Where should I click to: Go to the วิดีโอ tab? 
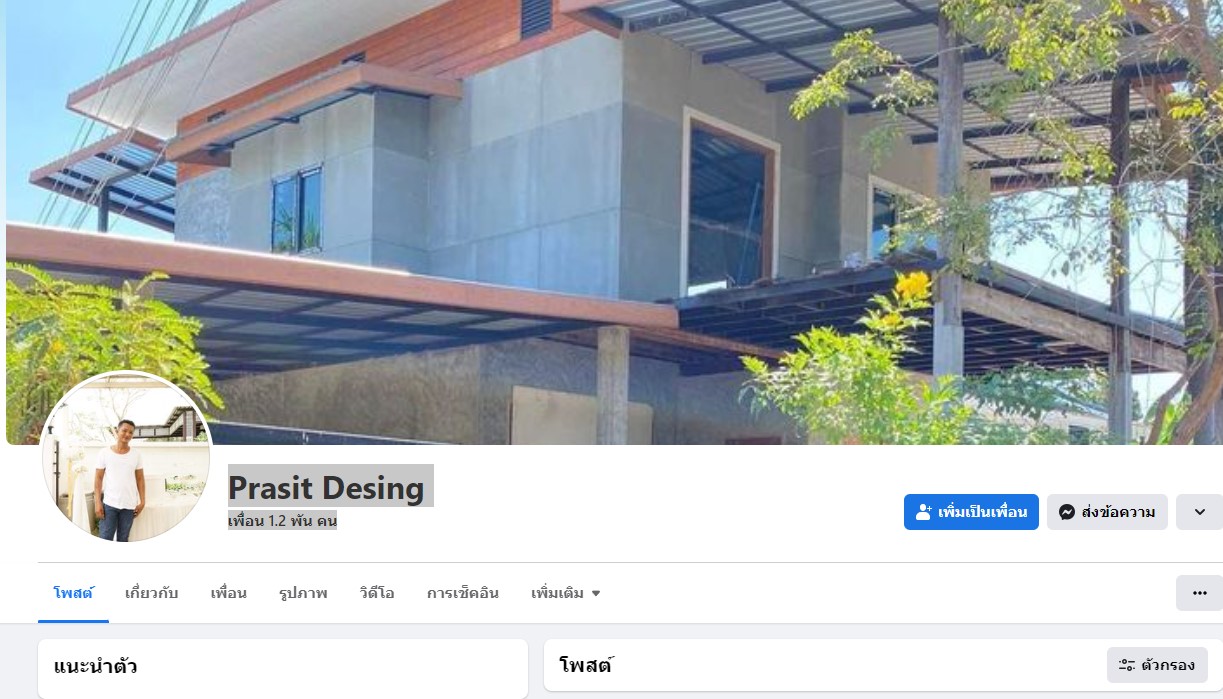377,593
